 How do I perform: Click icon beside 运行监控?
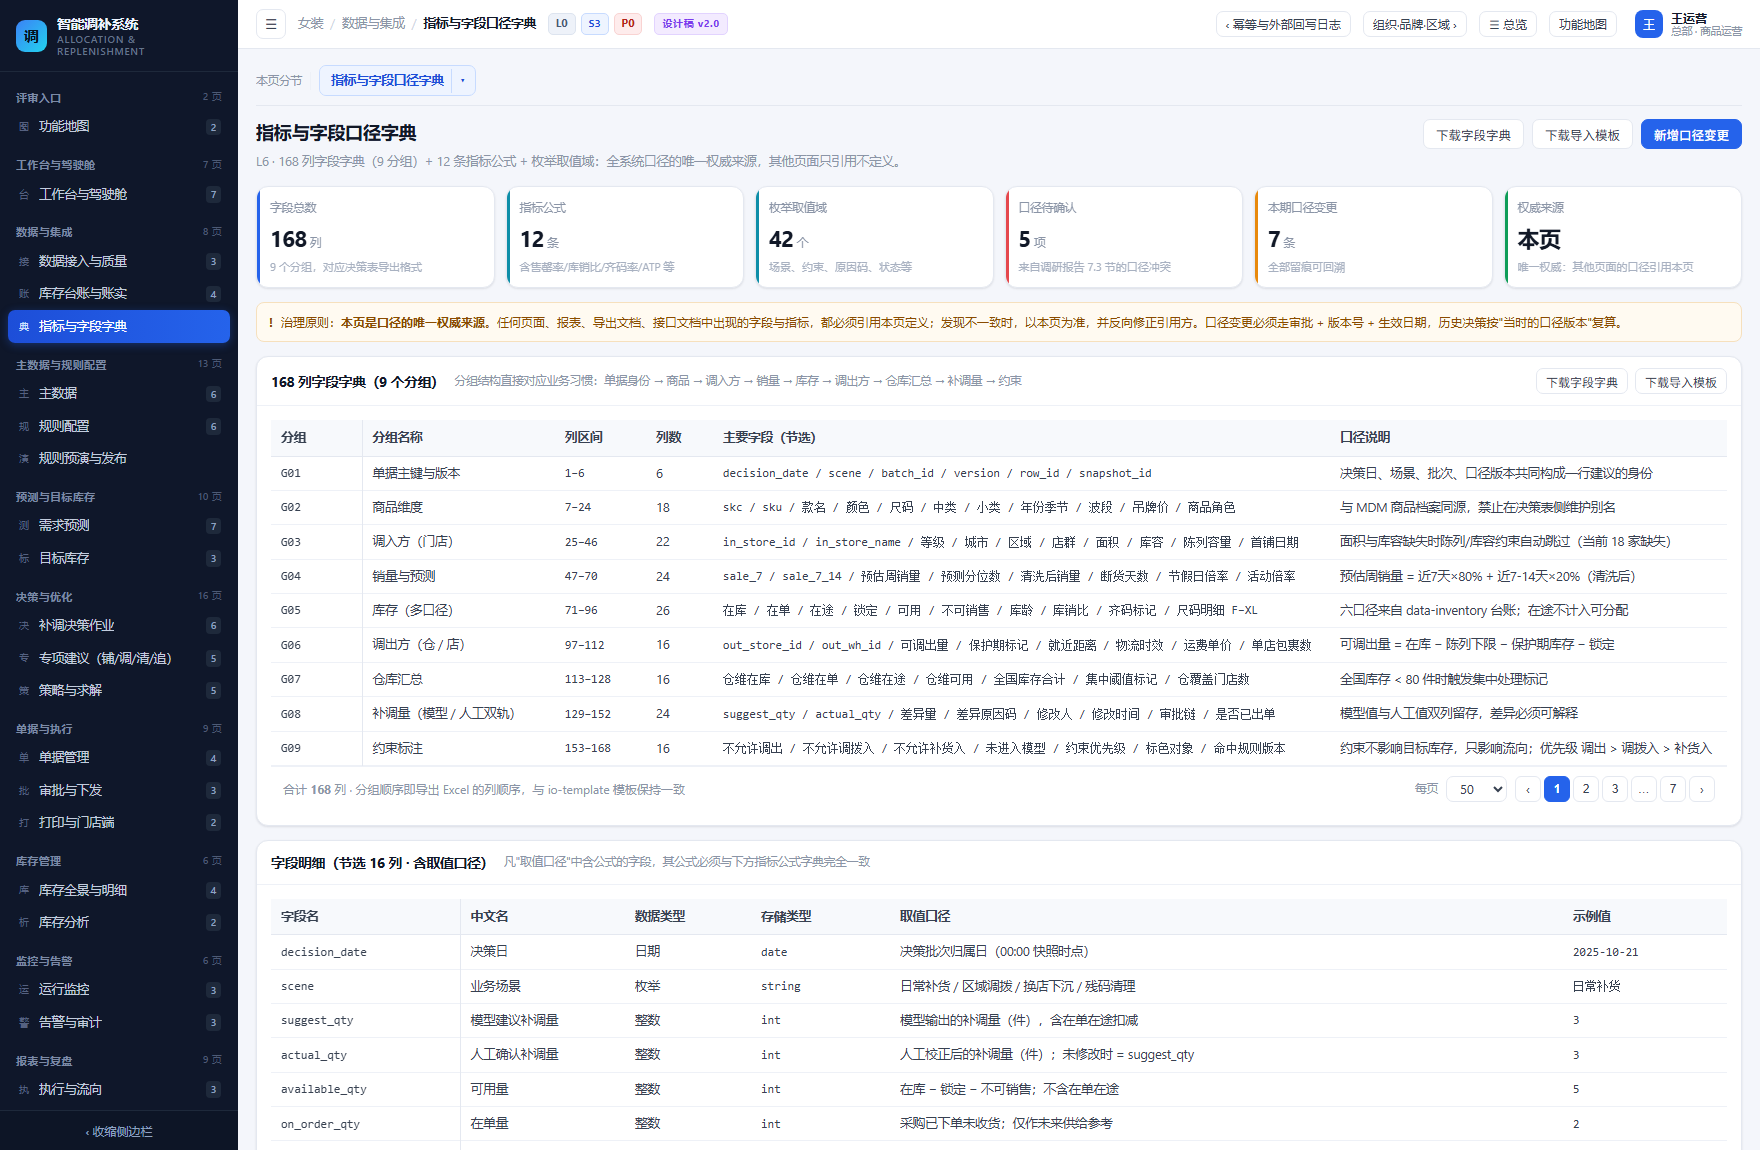tap(24, 990)
